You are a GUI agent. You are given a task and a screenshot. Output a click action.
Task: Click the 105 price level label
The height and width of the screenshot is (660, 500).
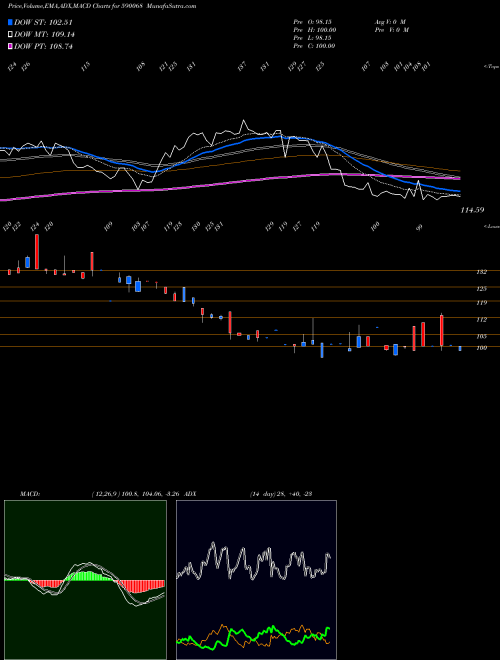[481, 336]
